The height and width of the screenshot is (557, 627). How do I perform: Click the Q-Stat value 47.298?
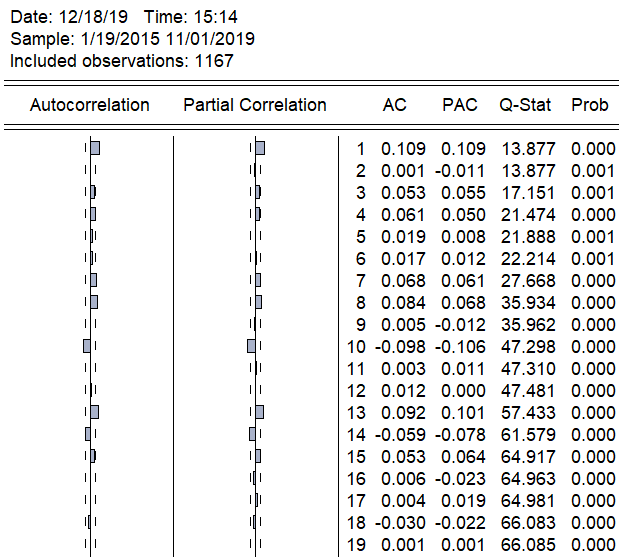coord(527,346)
